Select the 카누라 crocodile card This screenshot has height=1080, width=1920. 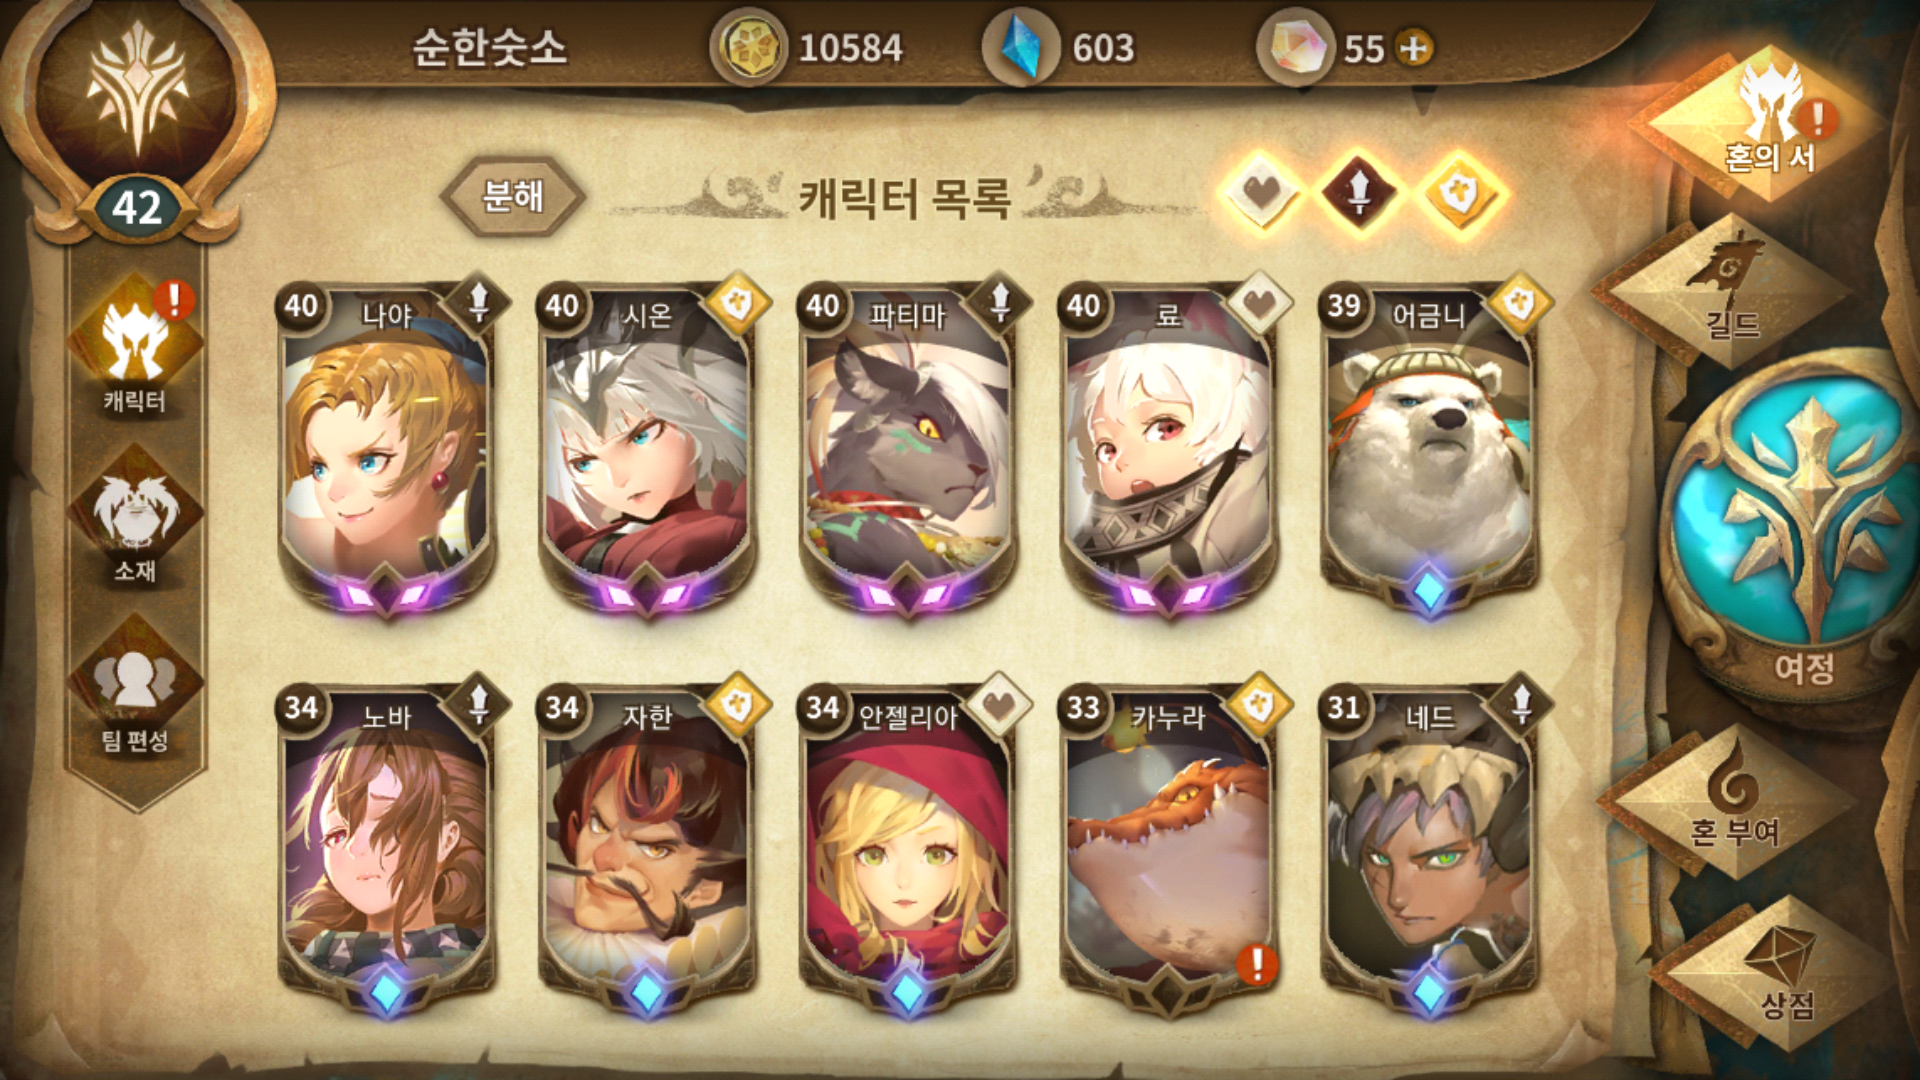pos(1169,850)
